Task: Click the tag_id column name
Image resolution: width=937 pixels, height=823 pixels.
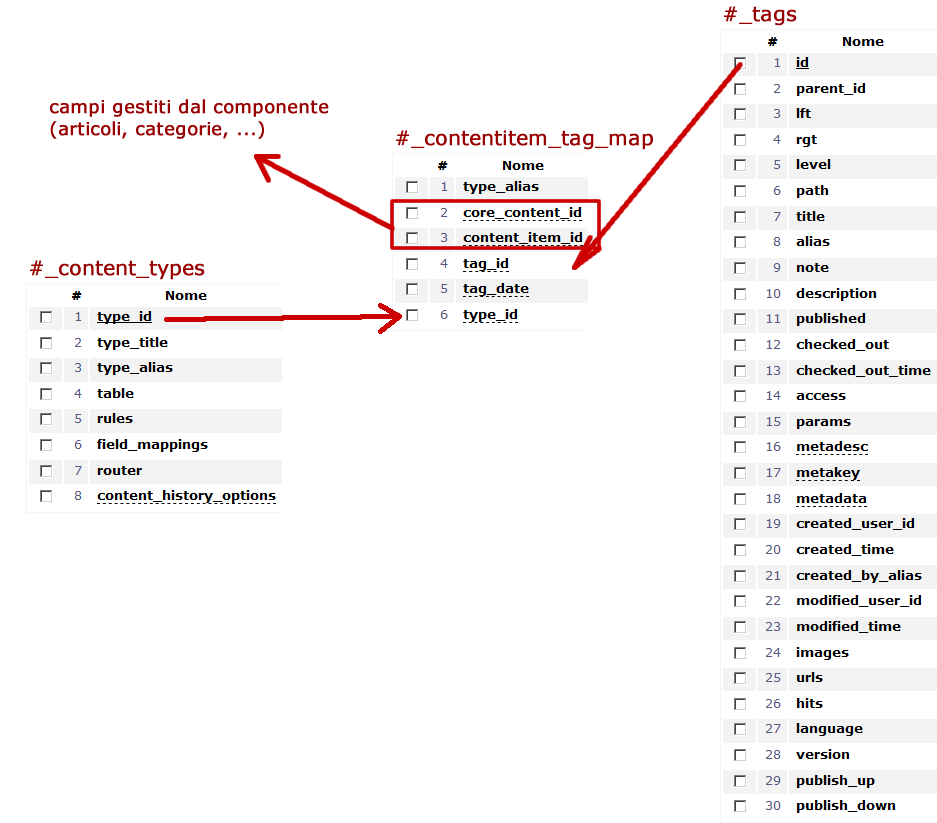Action: click(x=486, y=264)
